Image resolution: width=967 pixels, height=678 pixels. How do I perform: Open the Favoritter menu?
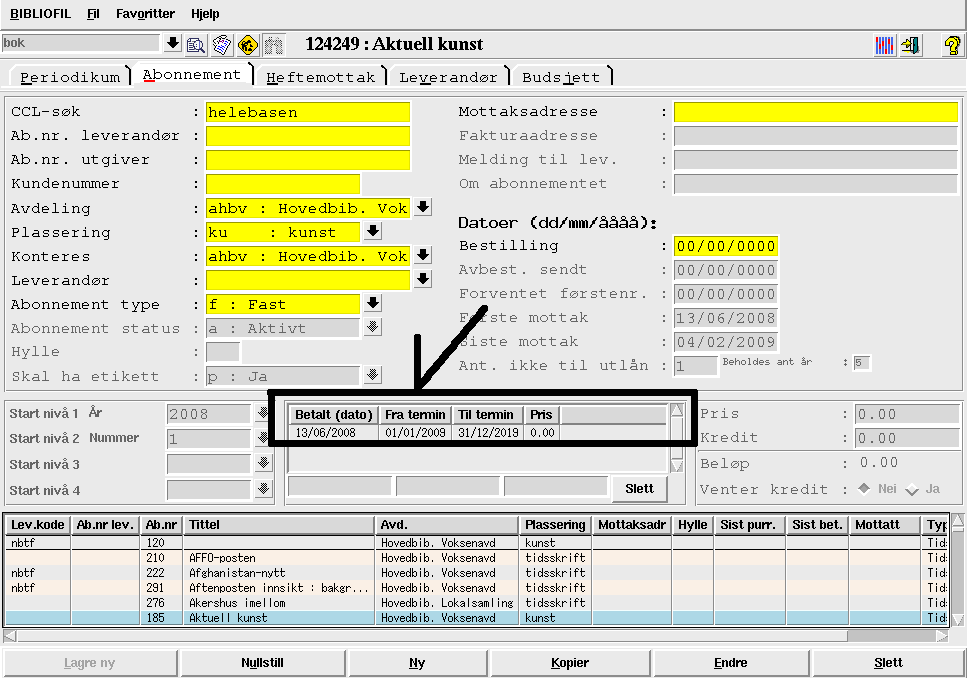pyautogui.click(x=145, y=14)
